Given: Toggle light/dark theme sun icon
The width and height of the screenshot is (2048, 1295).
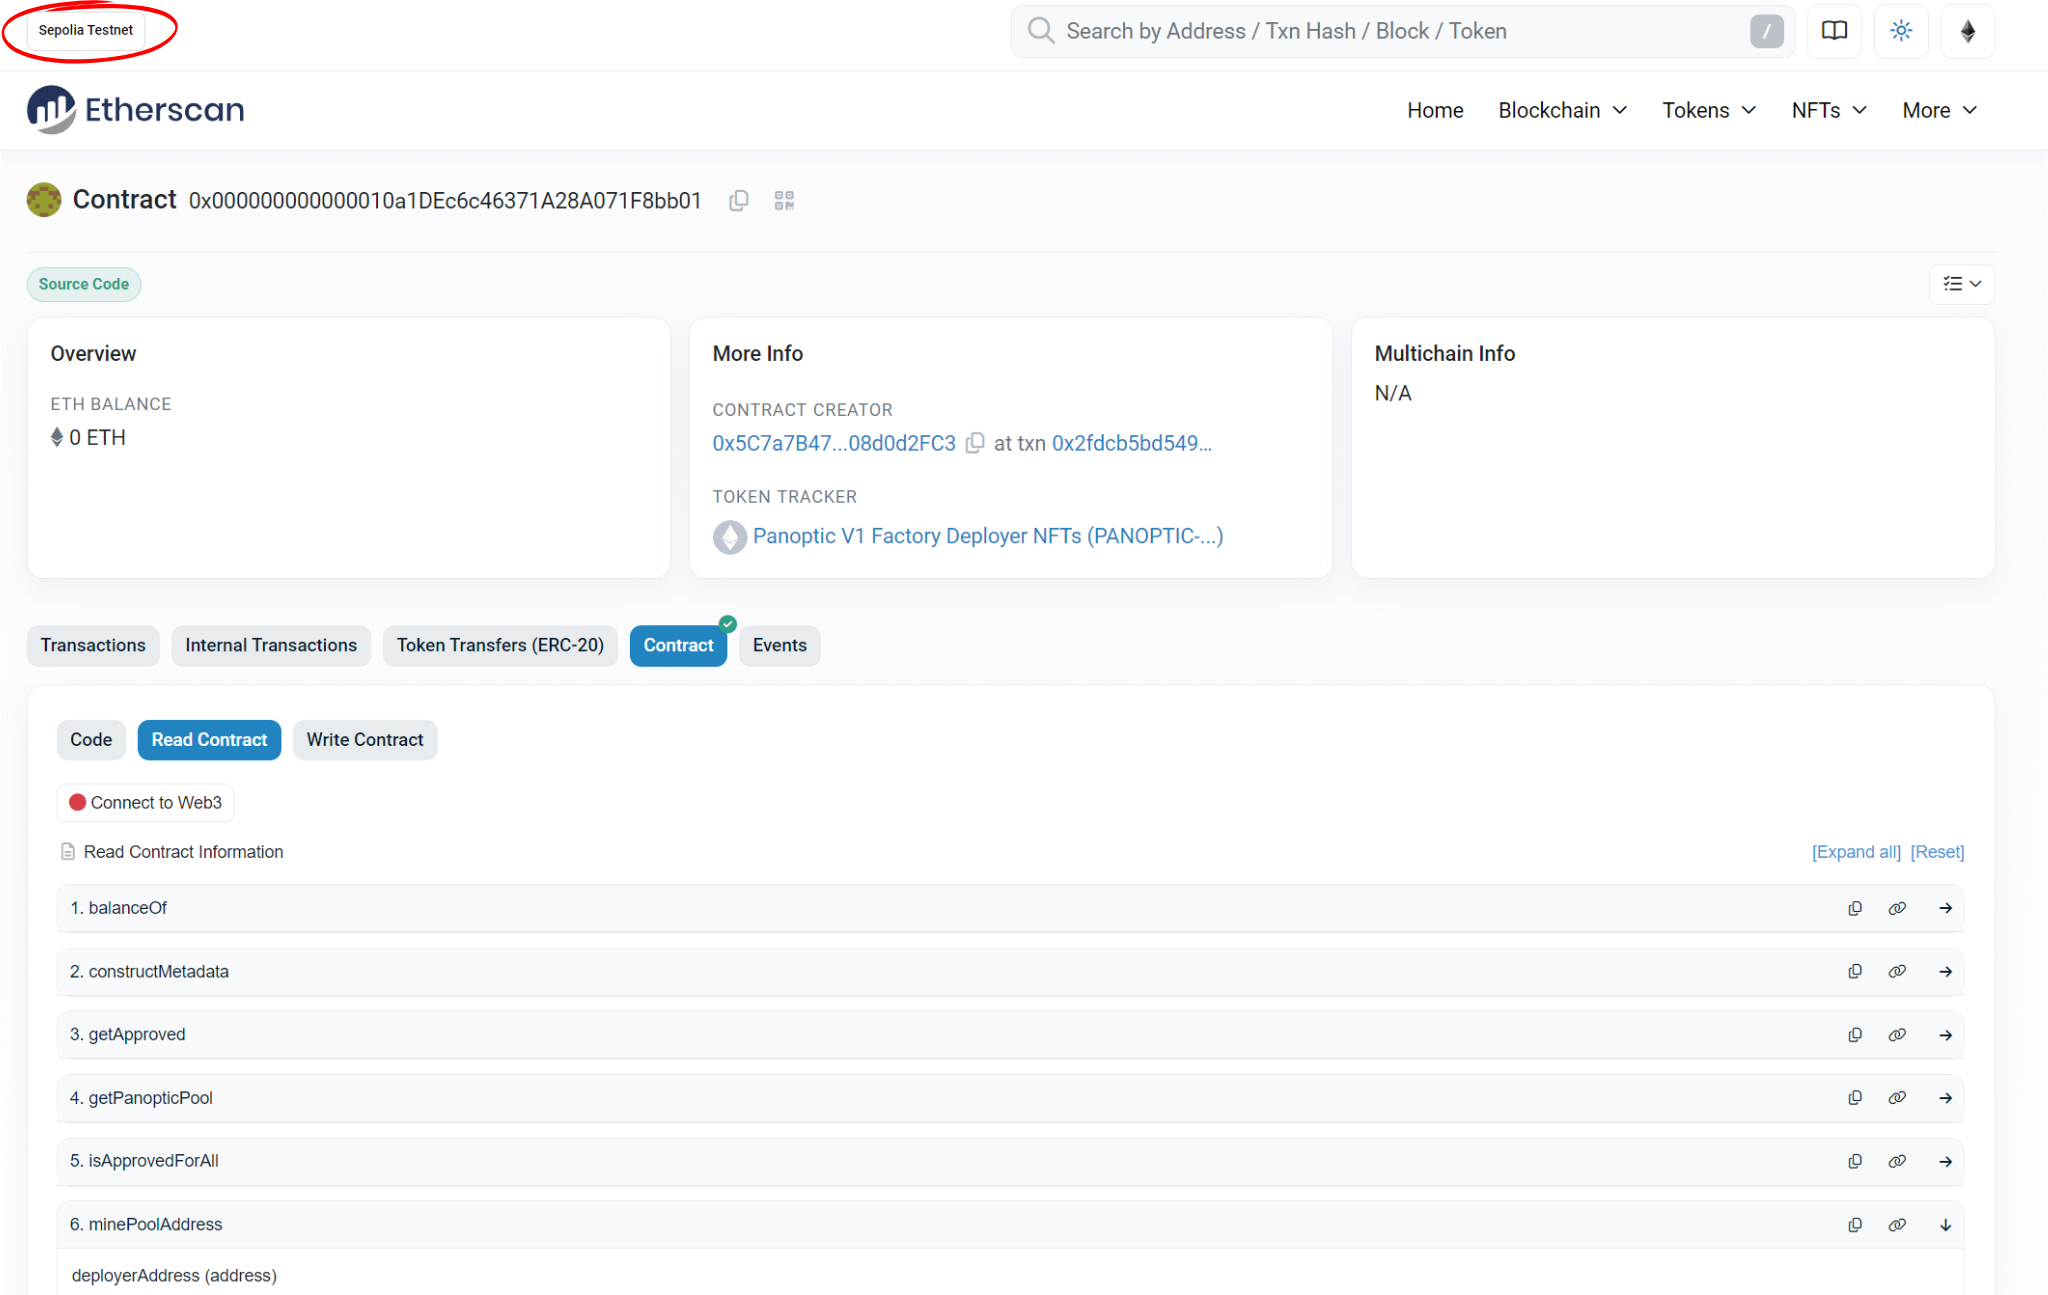Looking at the screenshot, I should 1901,31.
